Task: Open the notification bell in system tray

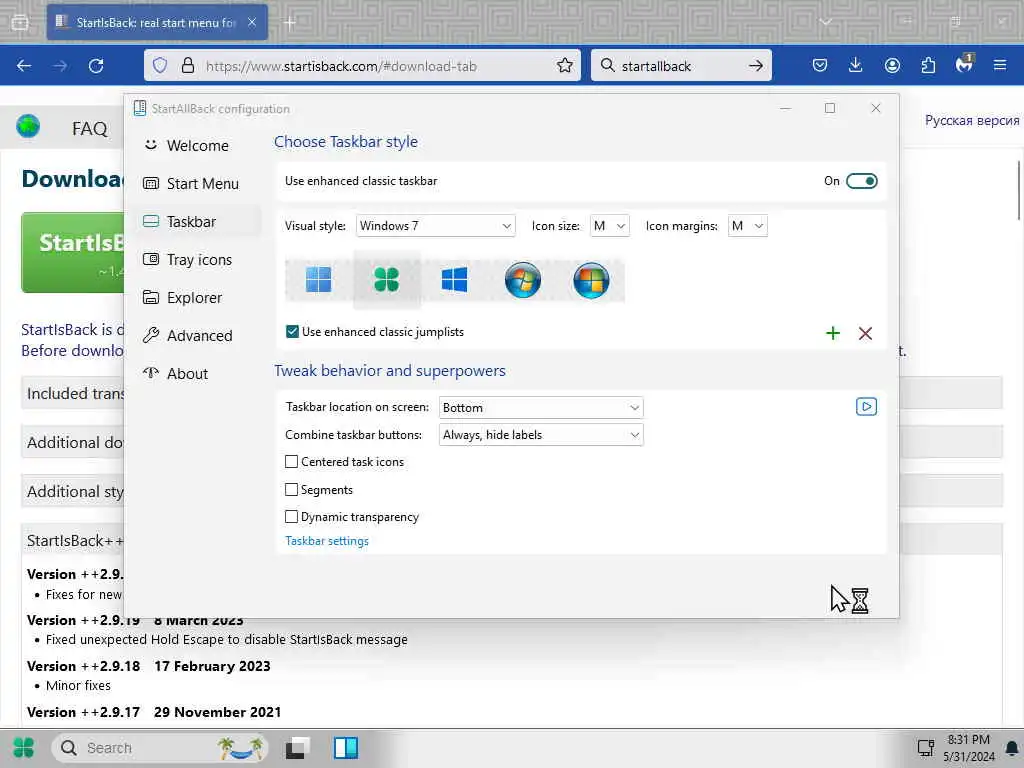Action: 1012,748
